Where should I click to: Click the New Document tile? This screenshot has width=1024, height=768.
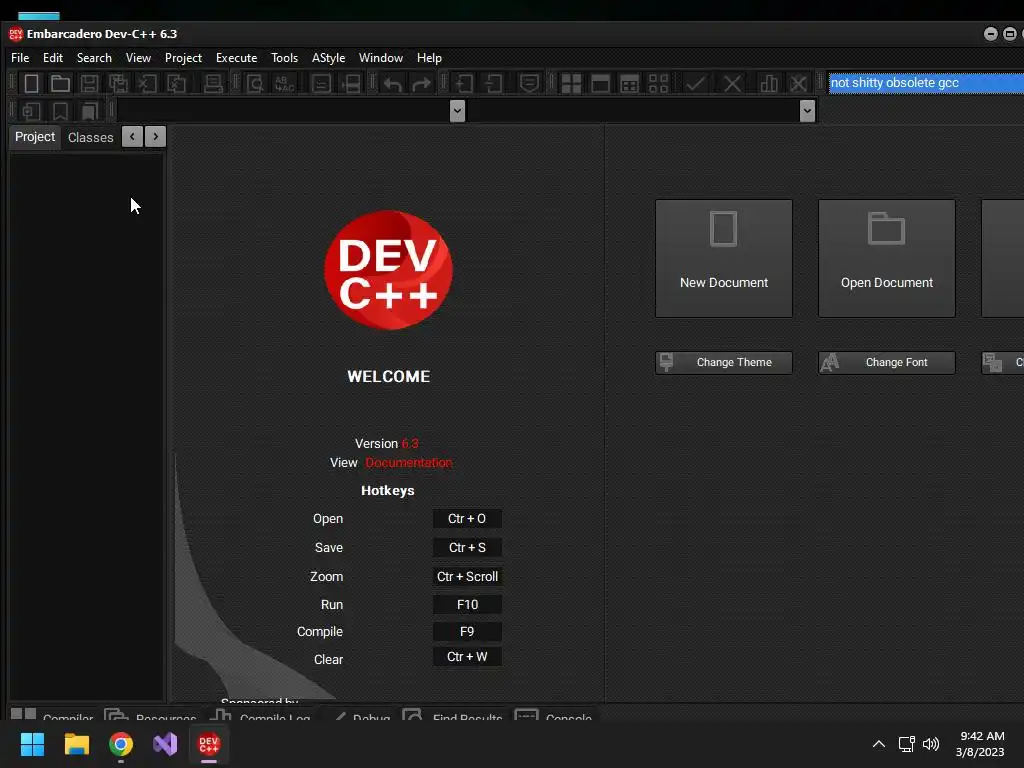tap(724, 259)
